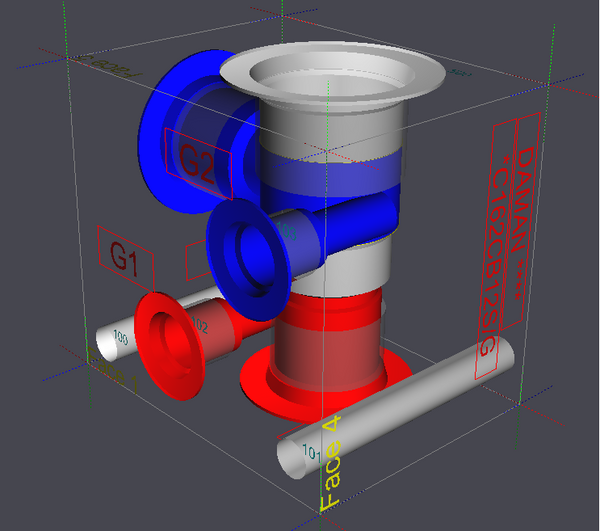Click the number 101 on the long cylinder
The image size is (600, 531).
click(311, 453)
